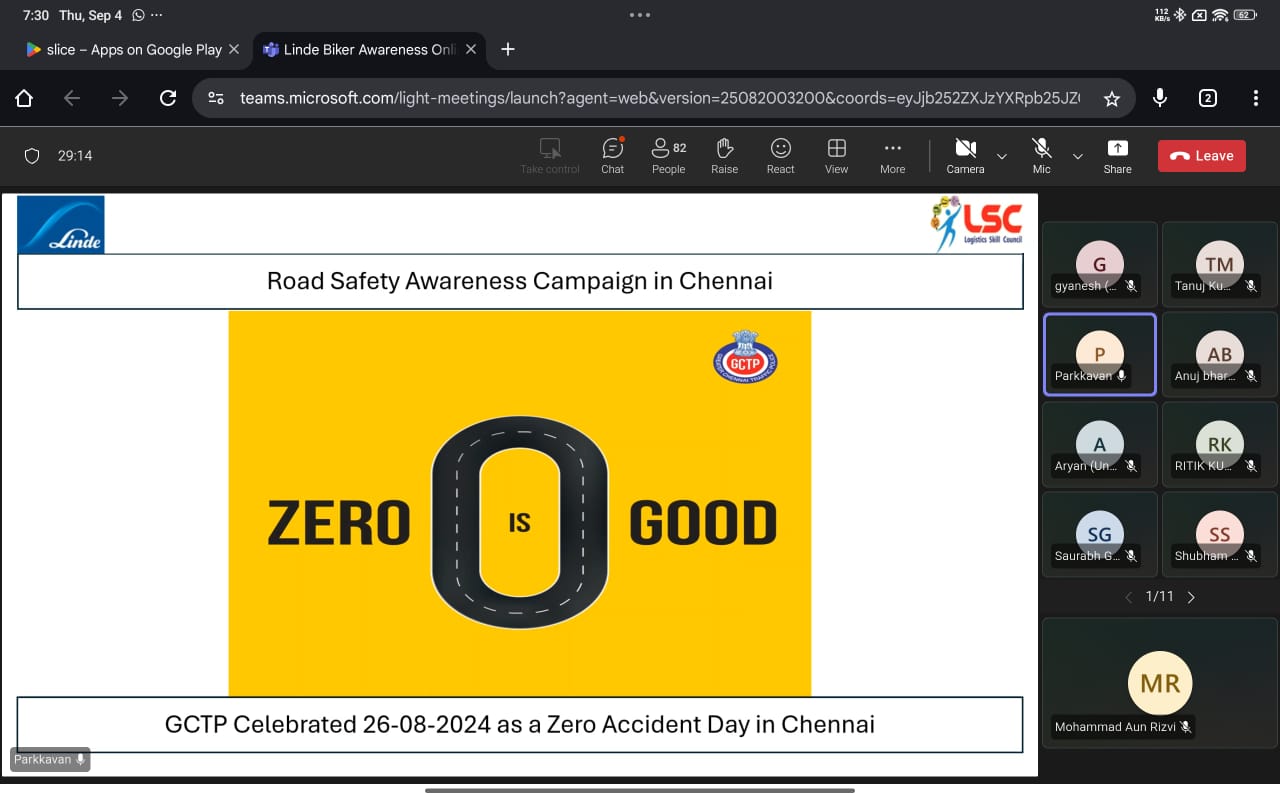
Task: Open the browser three-dot menu
Action: pos(1254,97)
